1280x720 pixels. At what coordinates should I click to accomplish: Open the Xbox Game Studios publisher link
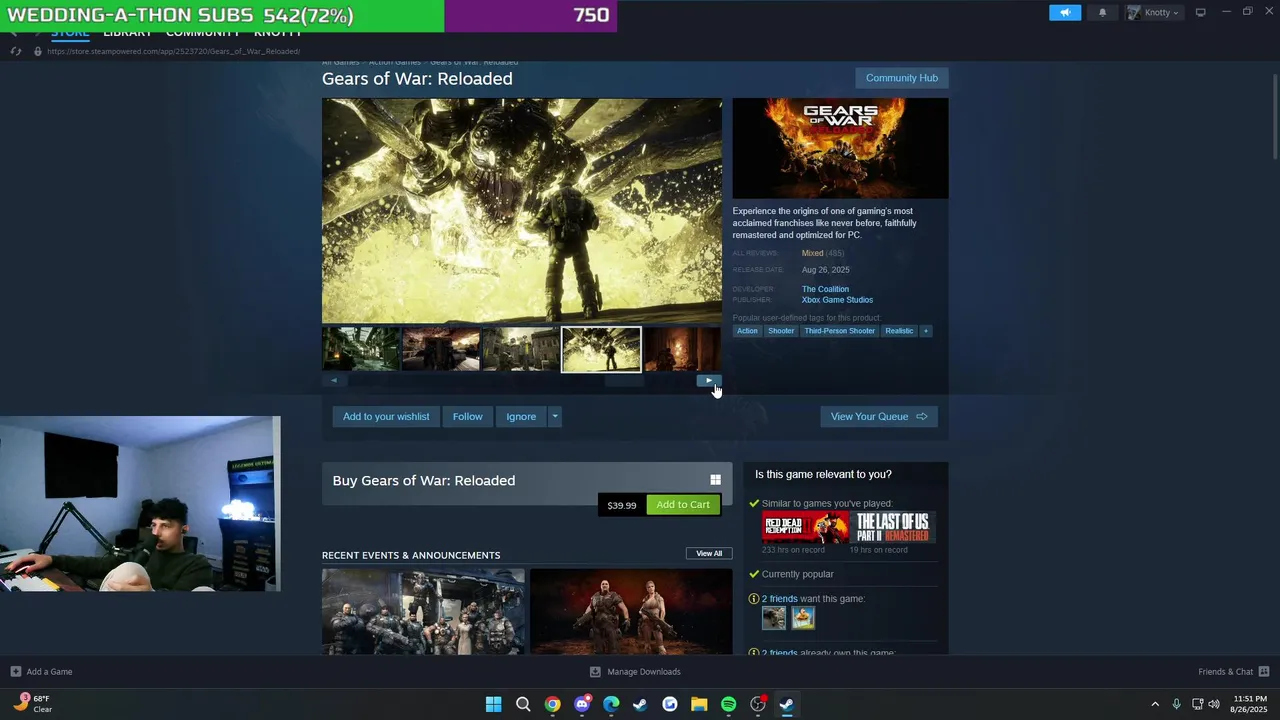[x=837, y=300]
